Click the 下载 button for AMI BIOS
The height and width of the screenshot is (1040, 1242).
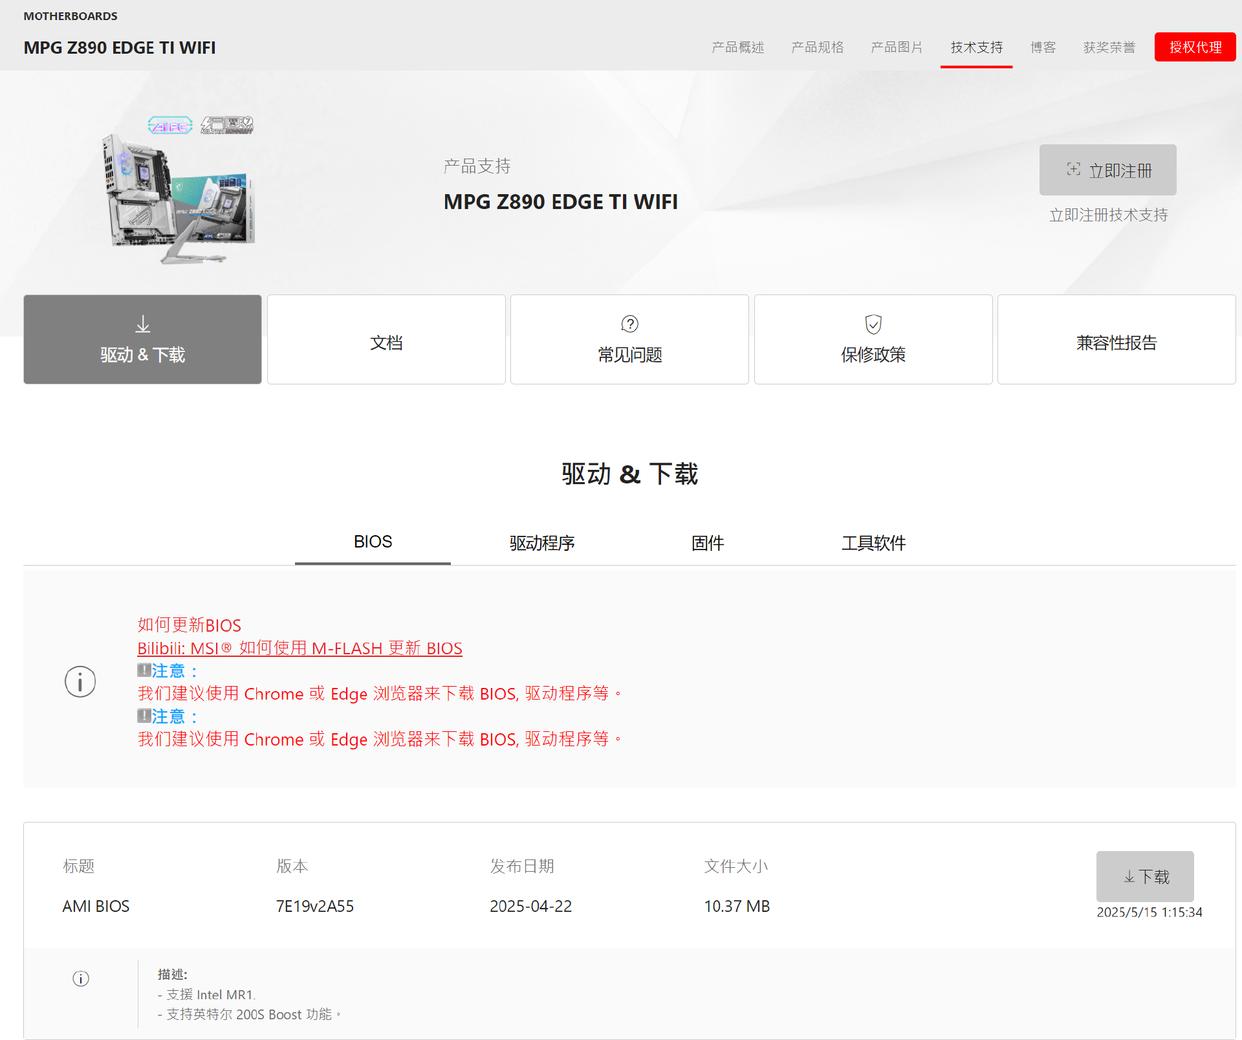tap(1145, 876)
